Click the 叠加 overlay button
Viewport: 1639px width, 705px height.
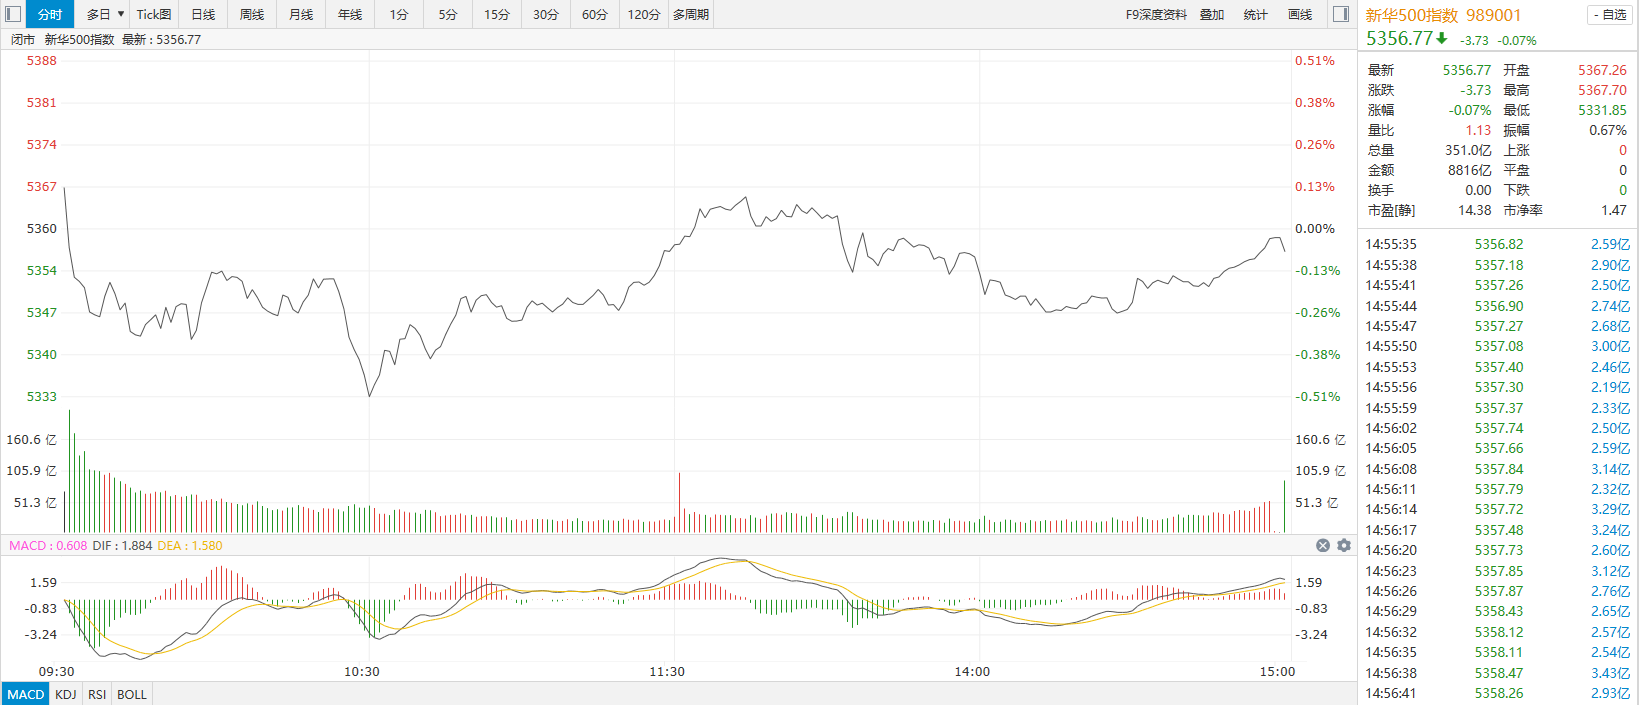pos(1212,14)
